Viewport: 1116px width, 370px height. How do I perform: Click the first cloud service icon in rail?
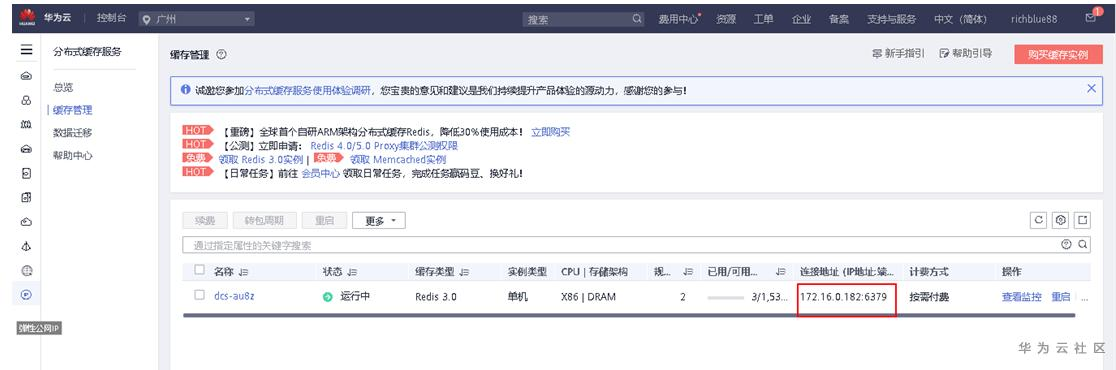(x=26, y=76)
